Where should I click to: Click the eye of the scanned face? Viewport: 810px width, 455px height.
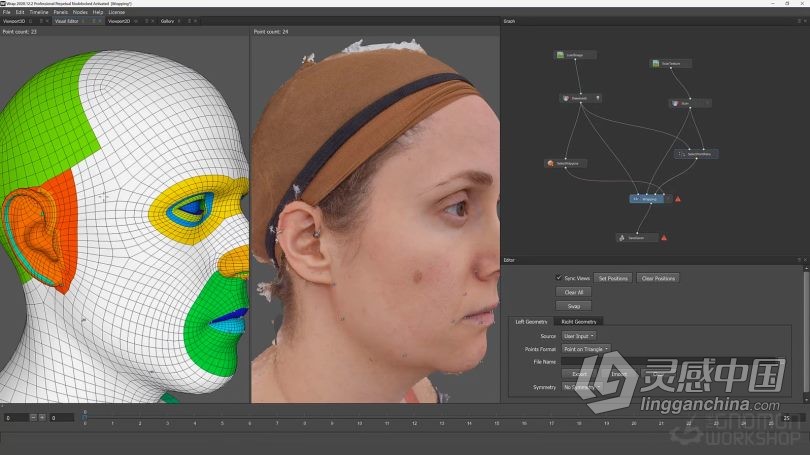(x=457, y=208)
